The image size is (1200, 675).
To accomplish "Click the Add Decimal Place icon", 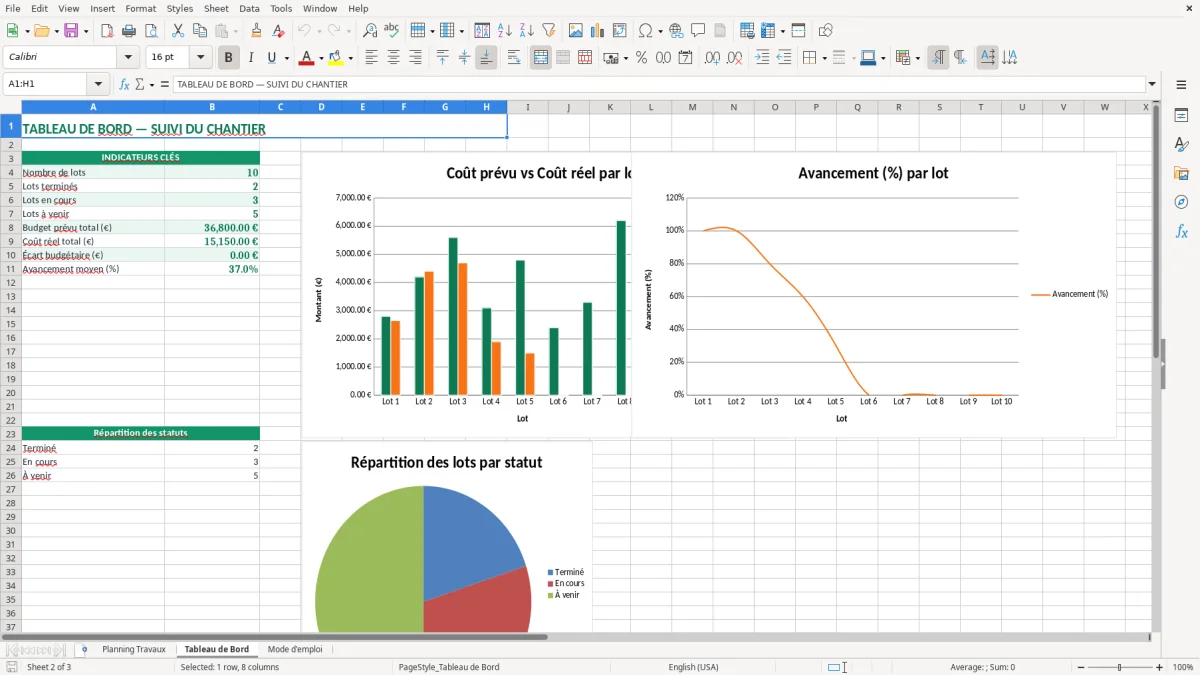I will [x=712, y=58].
